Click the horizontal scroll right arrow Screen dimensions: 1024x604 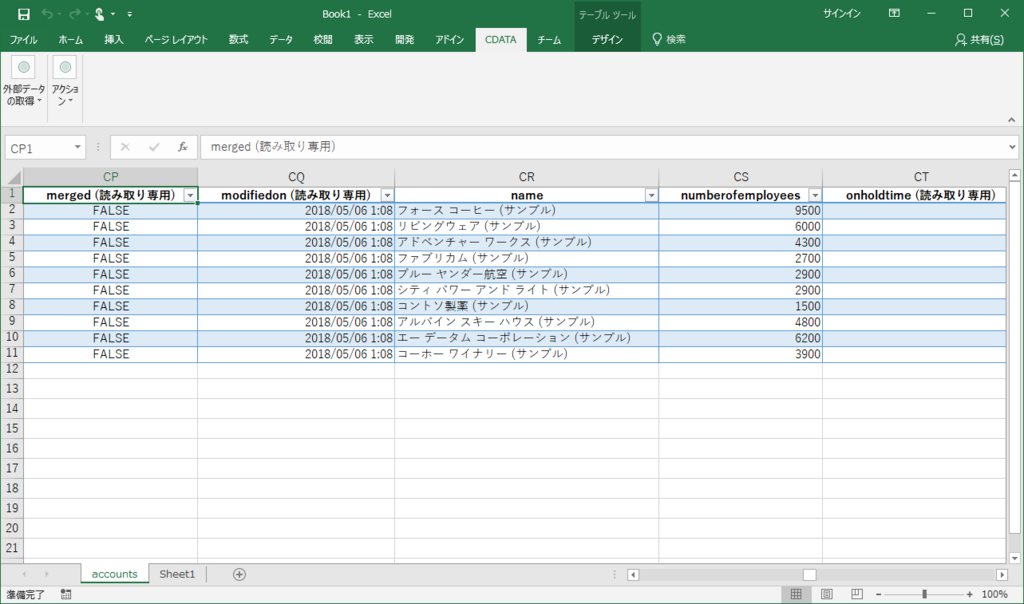(x=1002, y=575)
